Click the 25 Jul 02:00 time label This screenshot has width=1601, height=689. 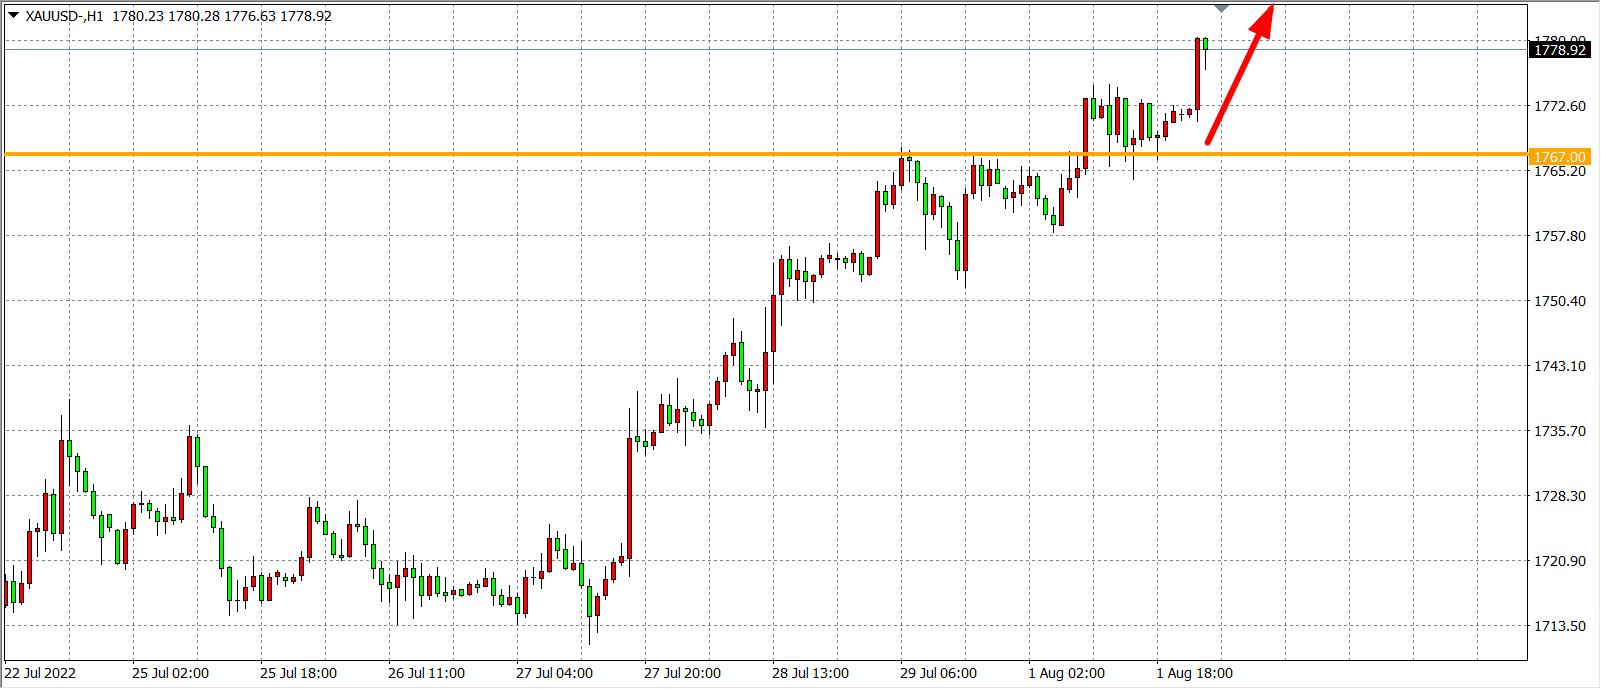tap(170, 673)
